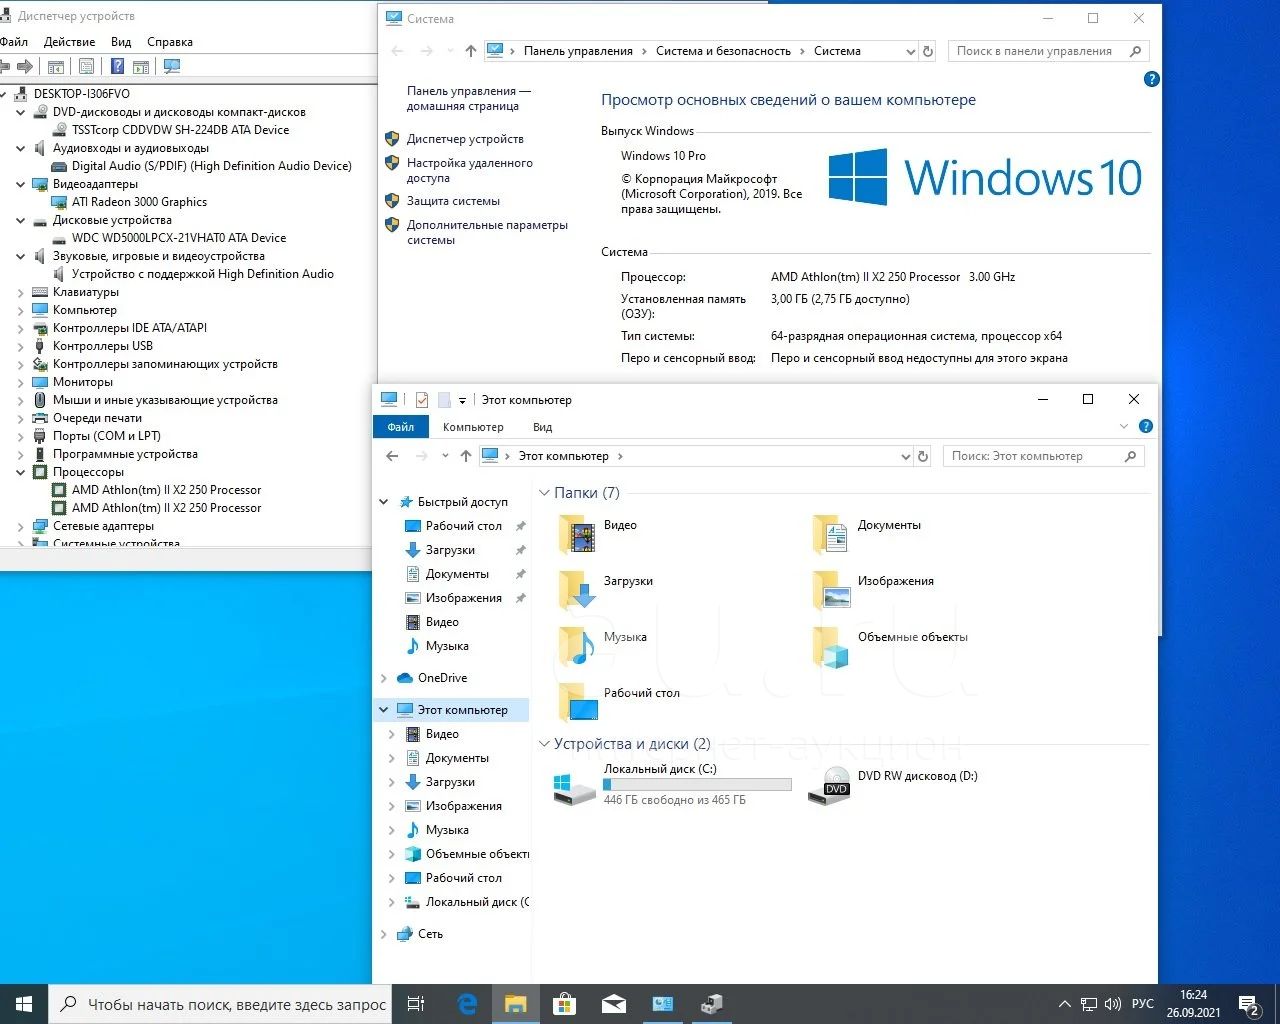Click Show/Hide Action Pane icon in Device Manager
The width and height of the screenshot is (1280, 1024).
pyautogui.click(x=141, y=67)
